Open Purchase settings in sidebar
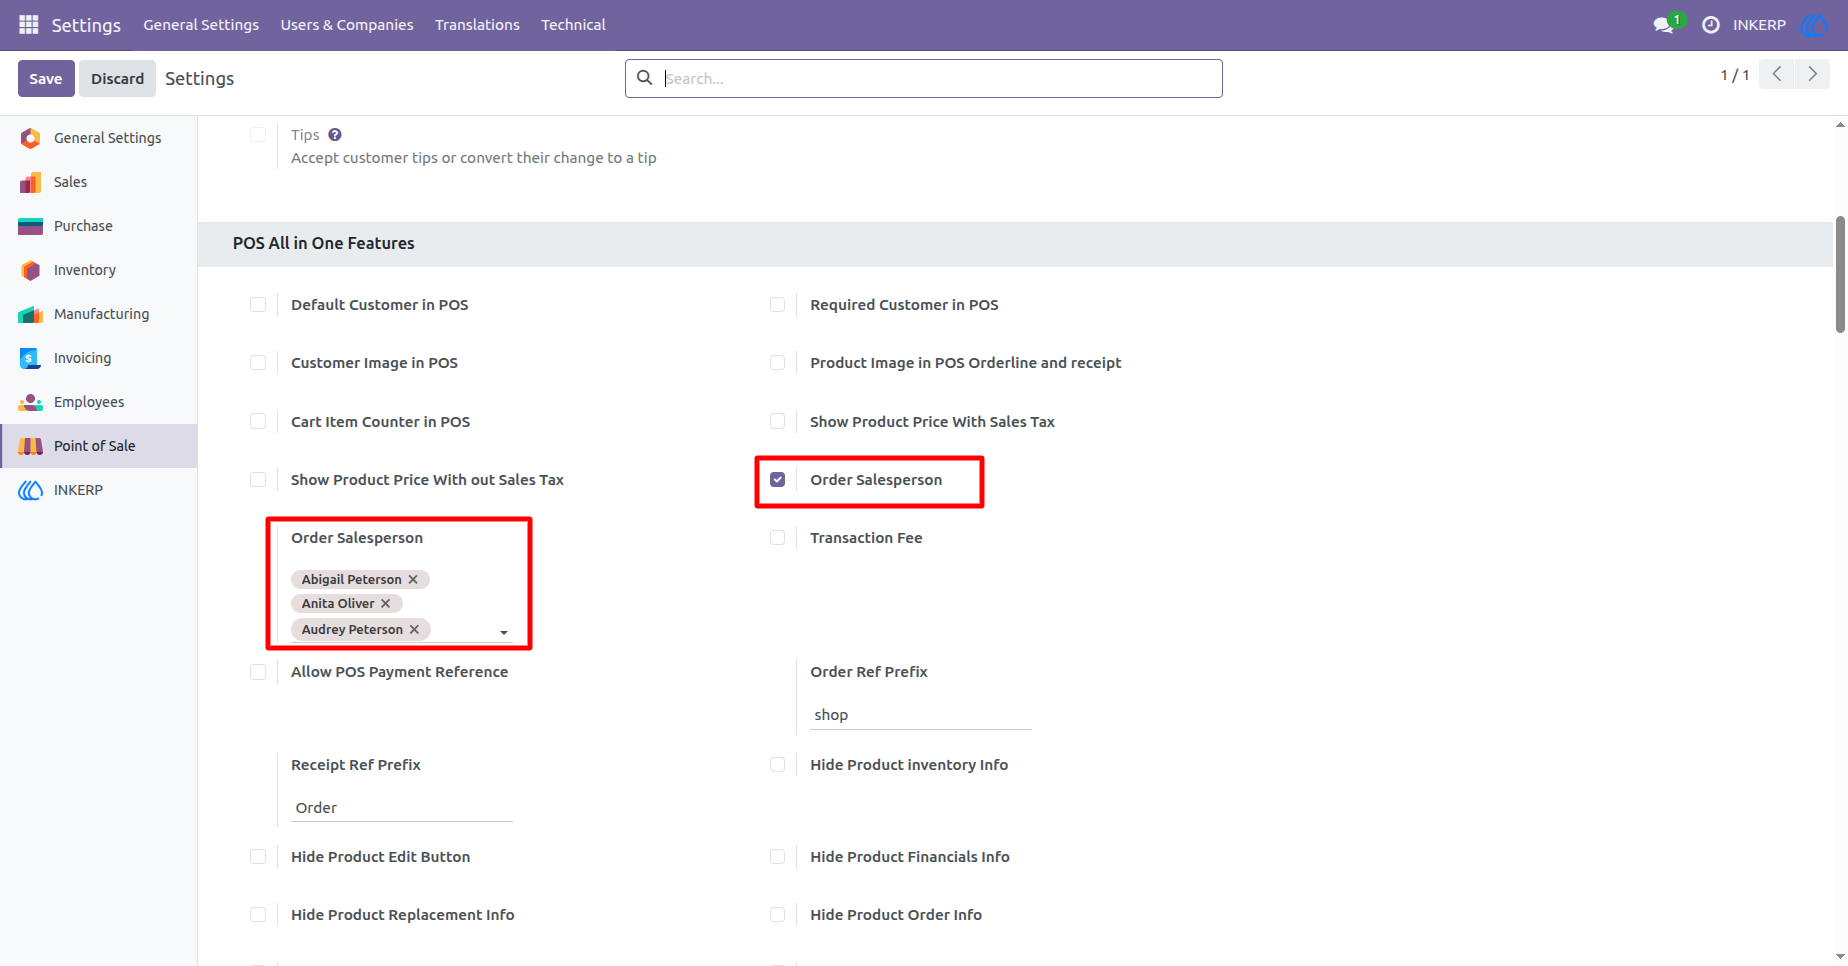 pyautogui.click(x=98, y=226)
